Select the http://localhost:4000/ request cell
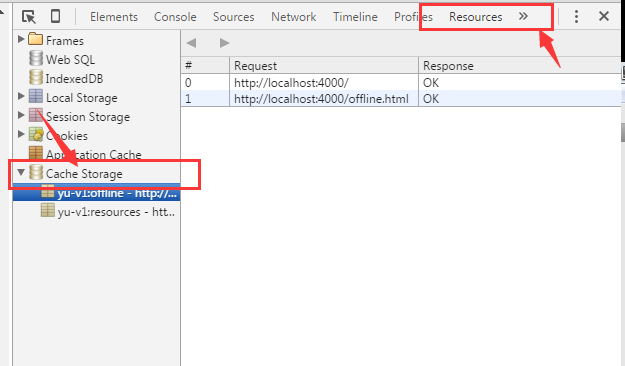The height and width of the screenshot is (366, 625). [x=324, y=83]
